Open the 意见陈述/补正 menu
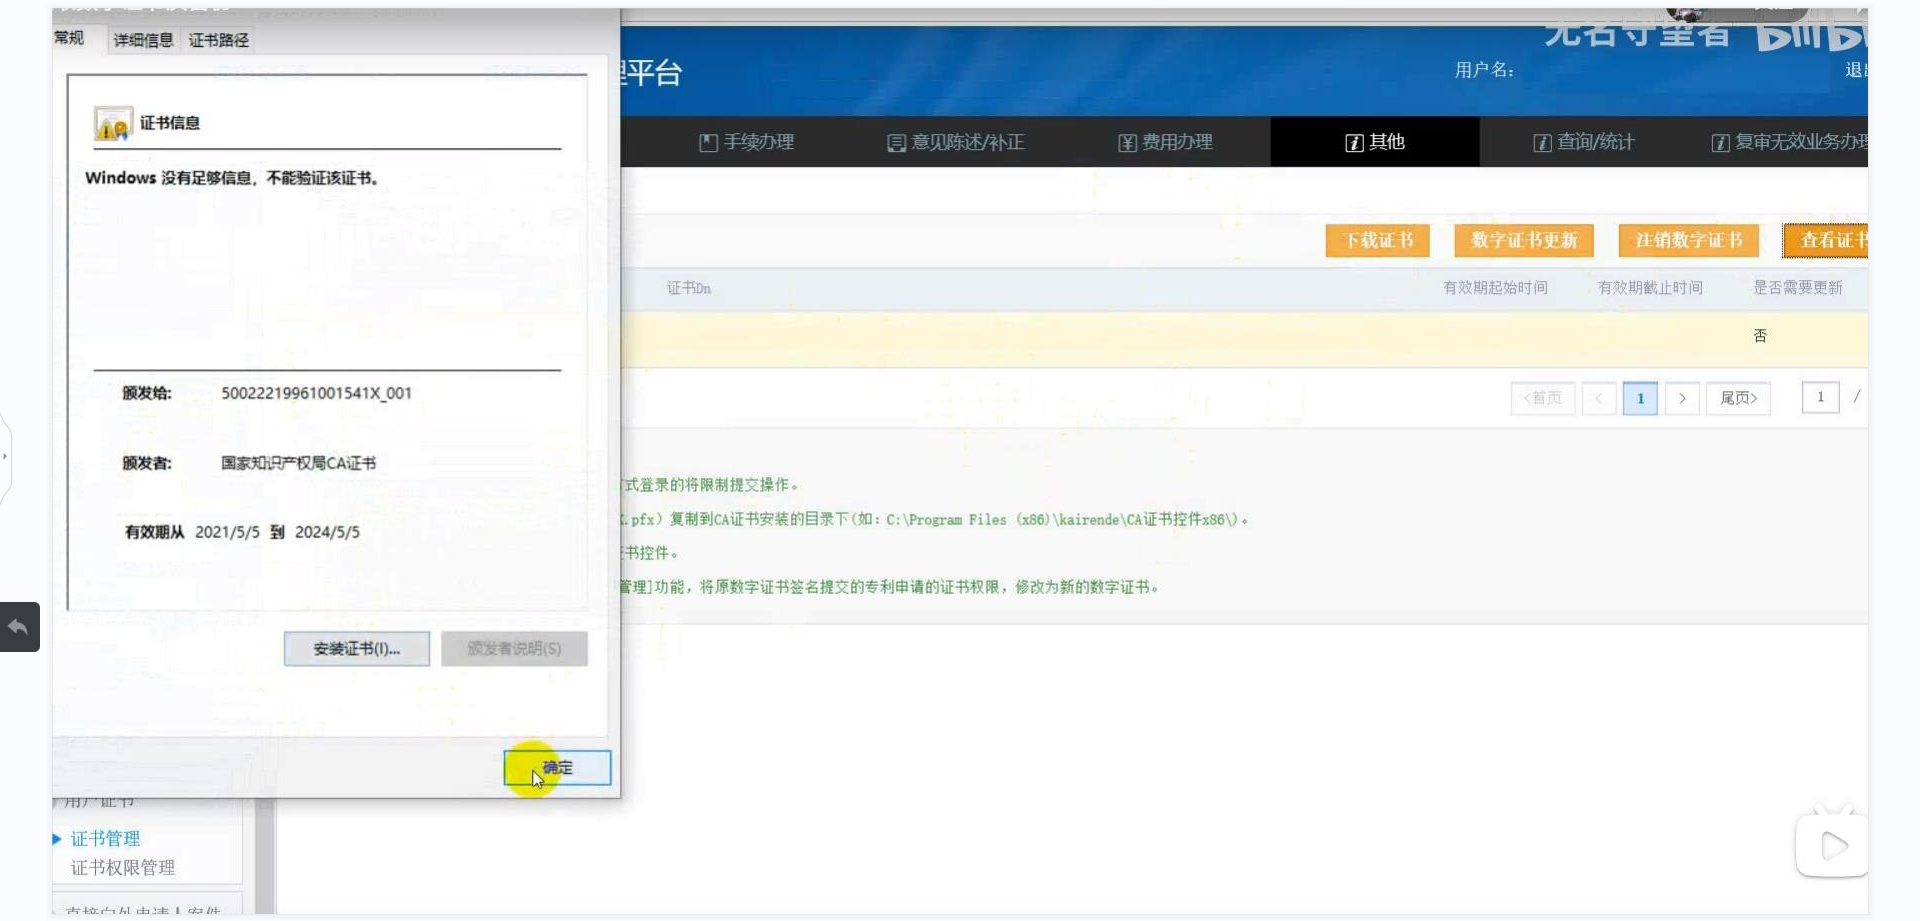This screenshot has width=1920, height=921. (956, 142)
